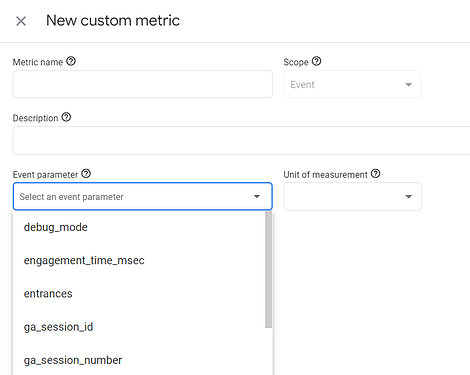The image size is (470, 375).
Task: Click the event parameter list scrollbar thumb
Action: point(269,269)
